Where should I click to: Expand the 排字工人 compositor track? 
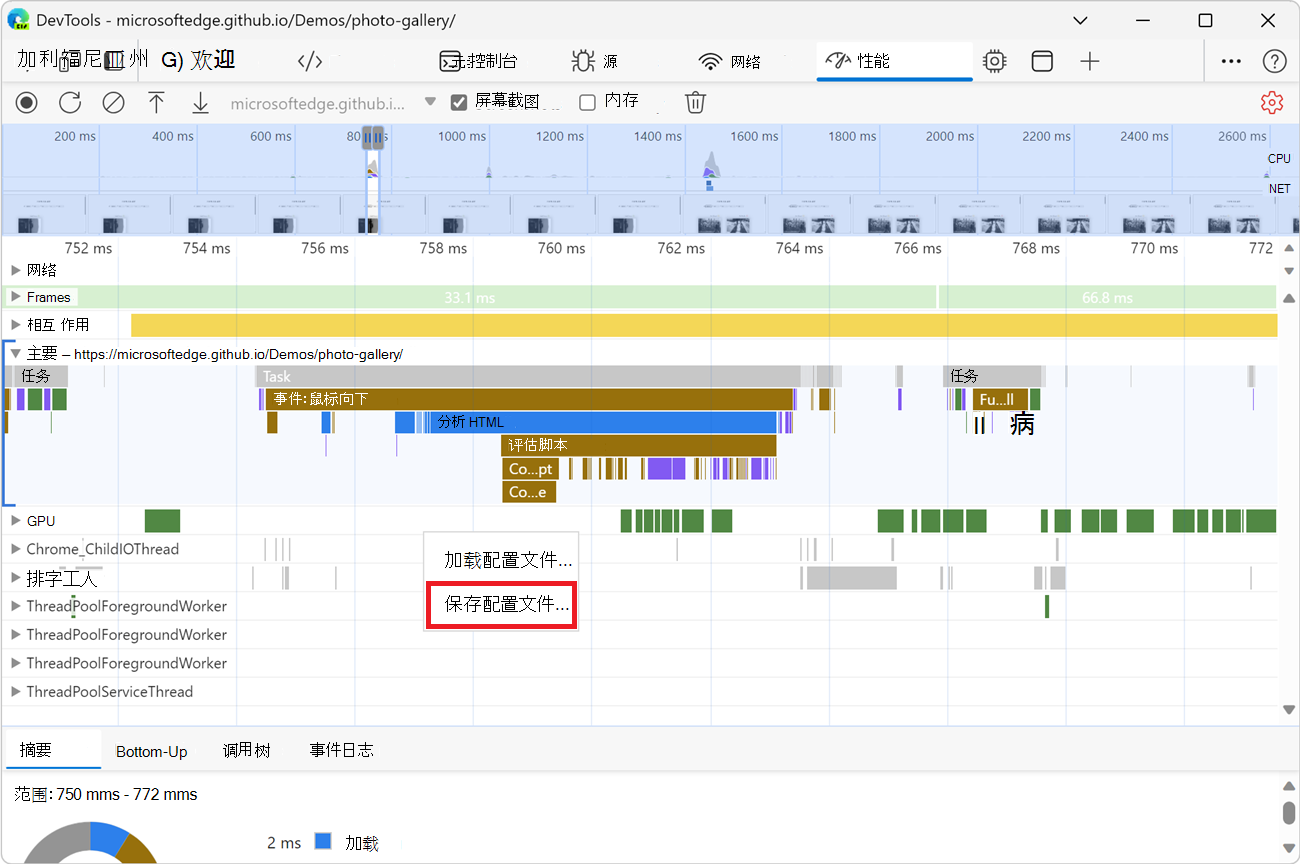click(x=15, y=578)
